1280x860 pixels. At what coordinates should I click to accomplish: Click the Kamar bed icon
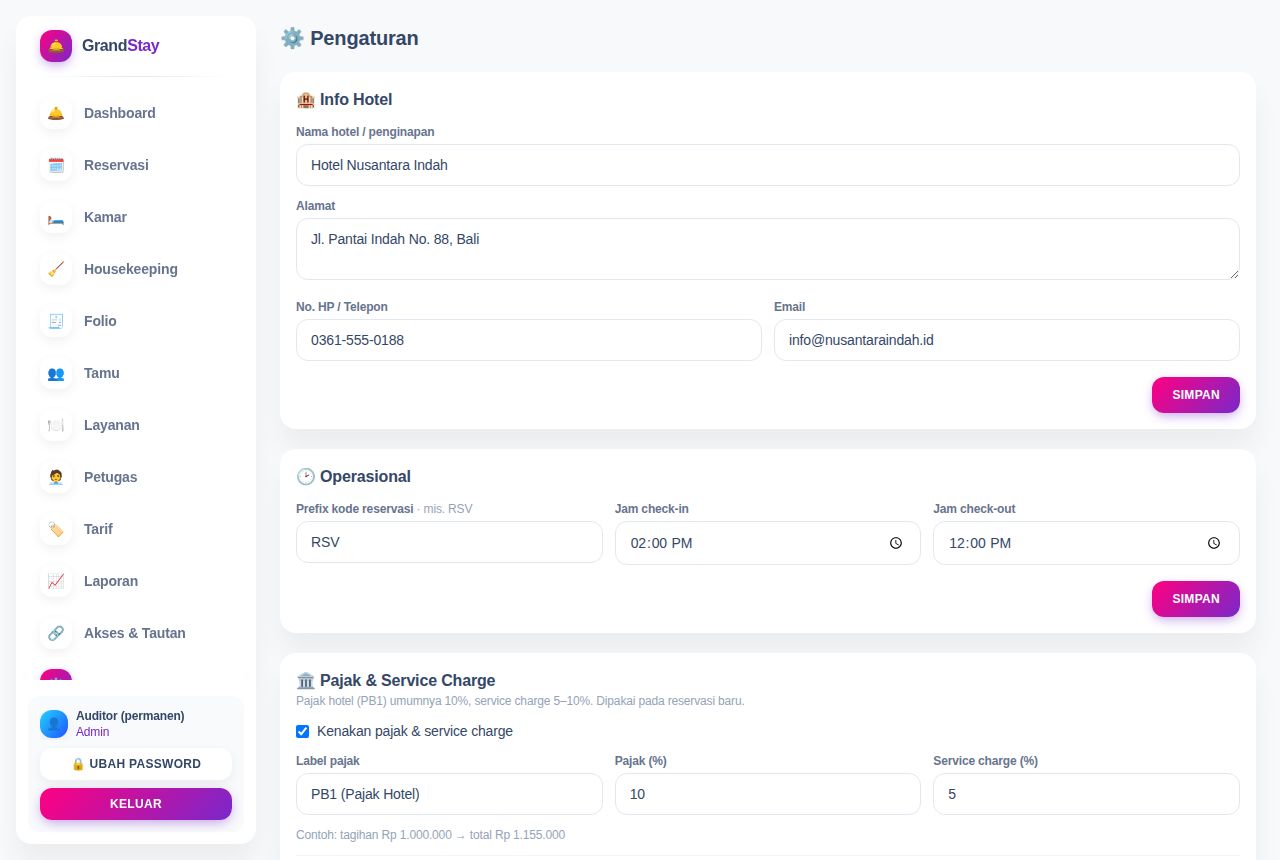pos(56,217)
